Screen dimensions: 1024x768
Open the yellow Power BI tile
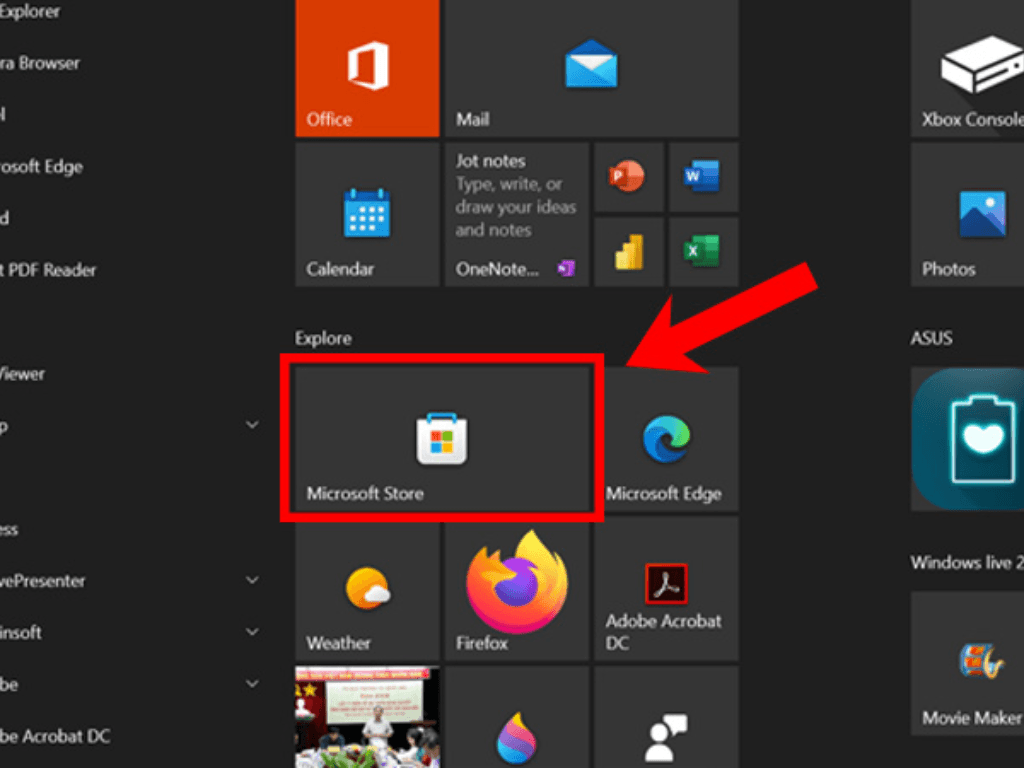629,251
